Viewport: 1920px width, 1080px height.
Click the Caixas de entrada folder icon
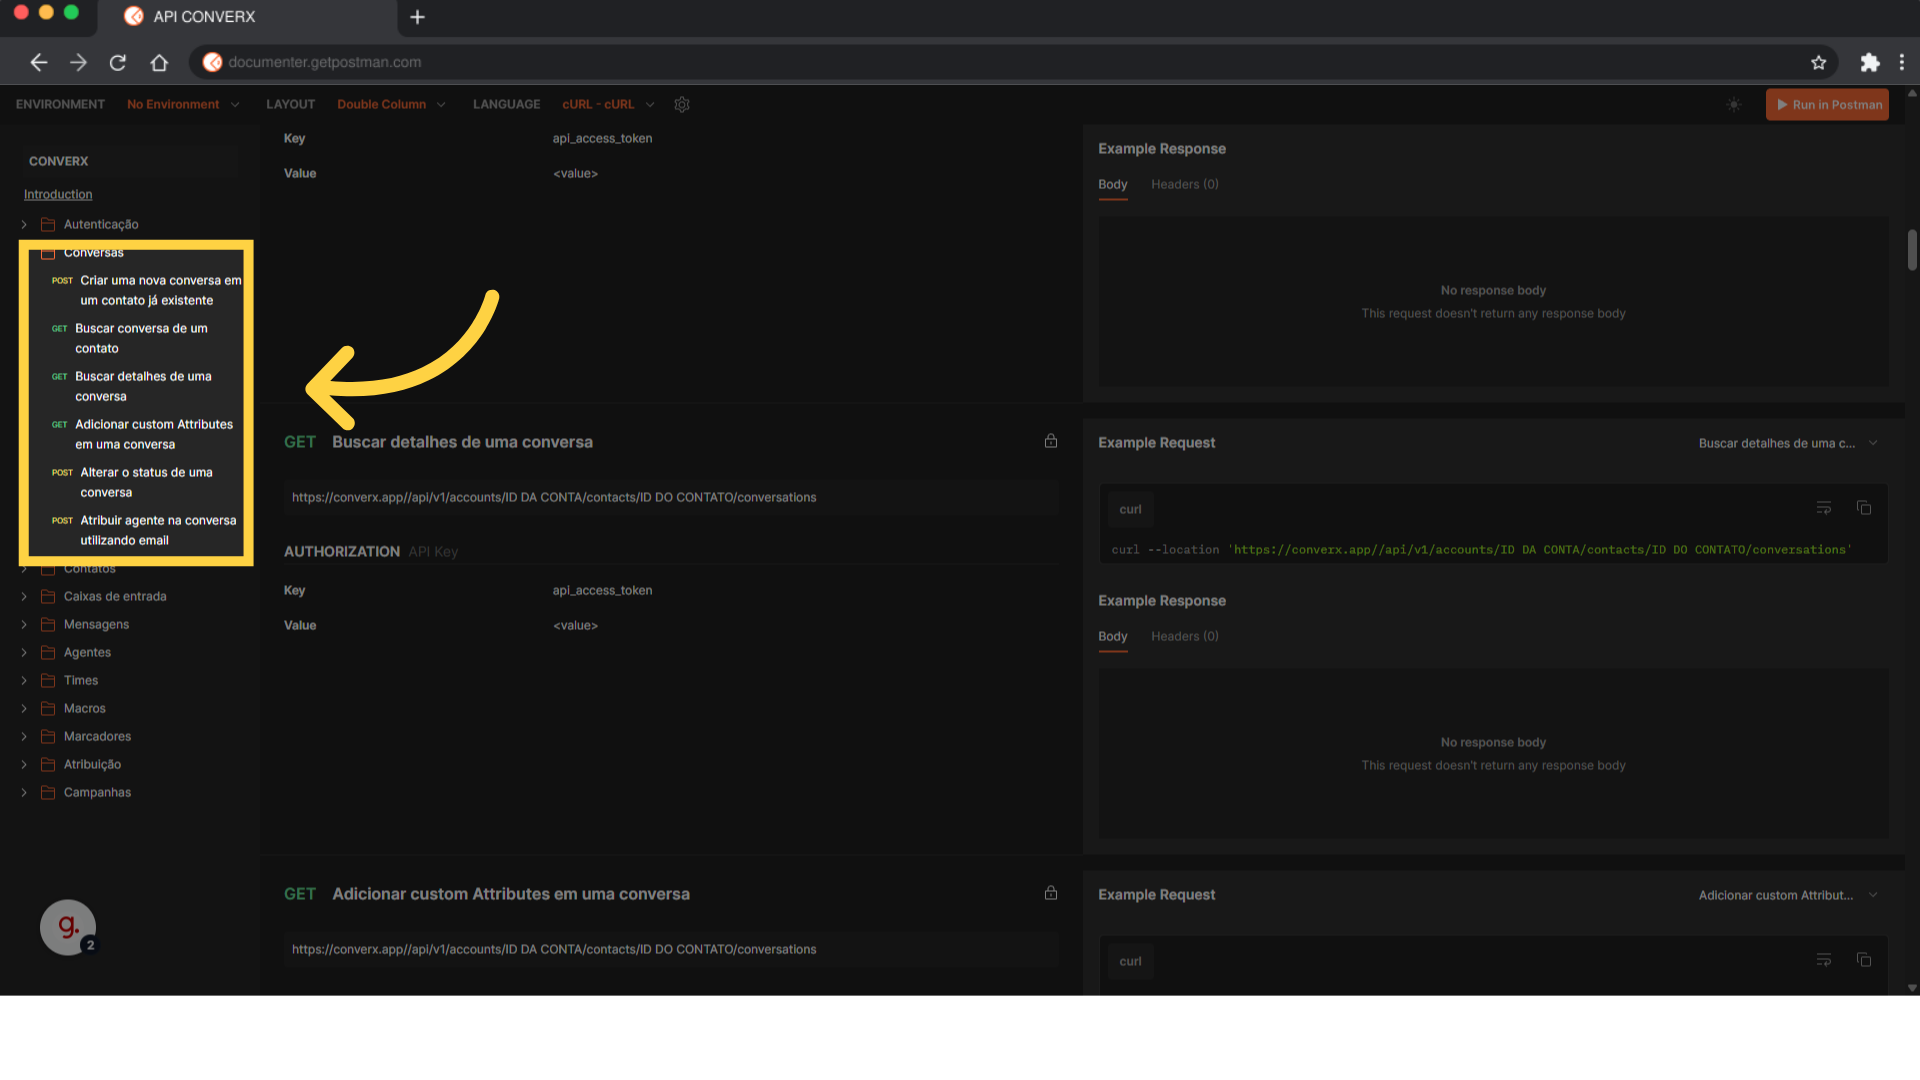[47, 596]
